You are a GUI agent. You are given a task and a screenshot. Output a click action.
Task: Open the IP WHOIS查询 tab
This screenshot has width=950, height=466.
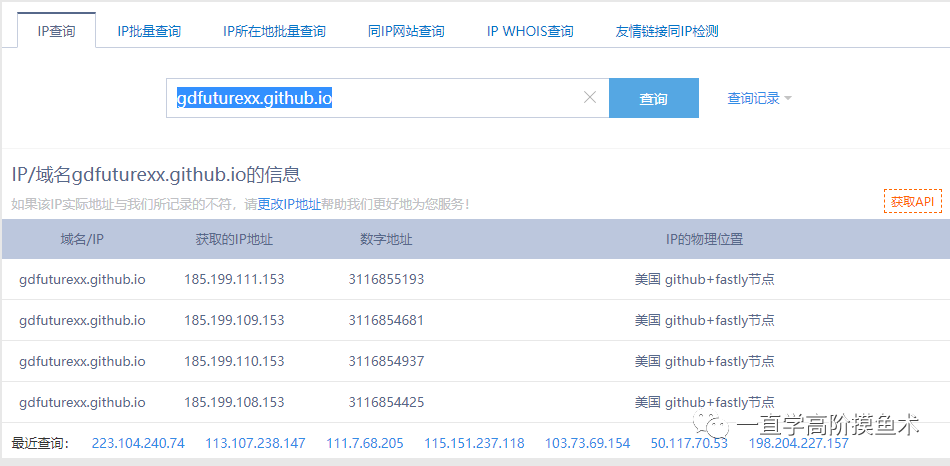coord(530,32)
